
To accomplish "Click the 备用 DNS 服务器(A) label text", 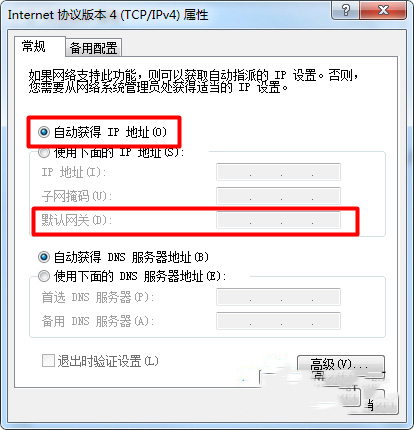I will point(98,321).
